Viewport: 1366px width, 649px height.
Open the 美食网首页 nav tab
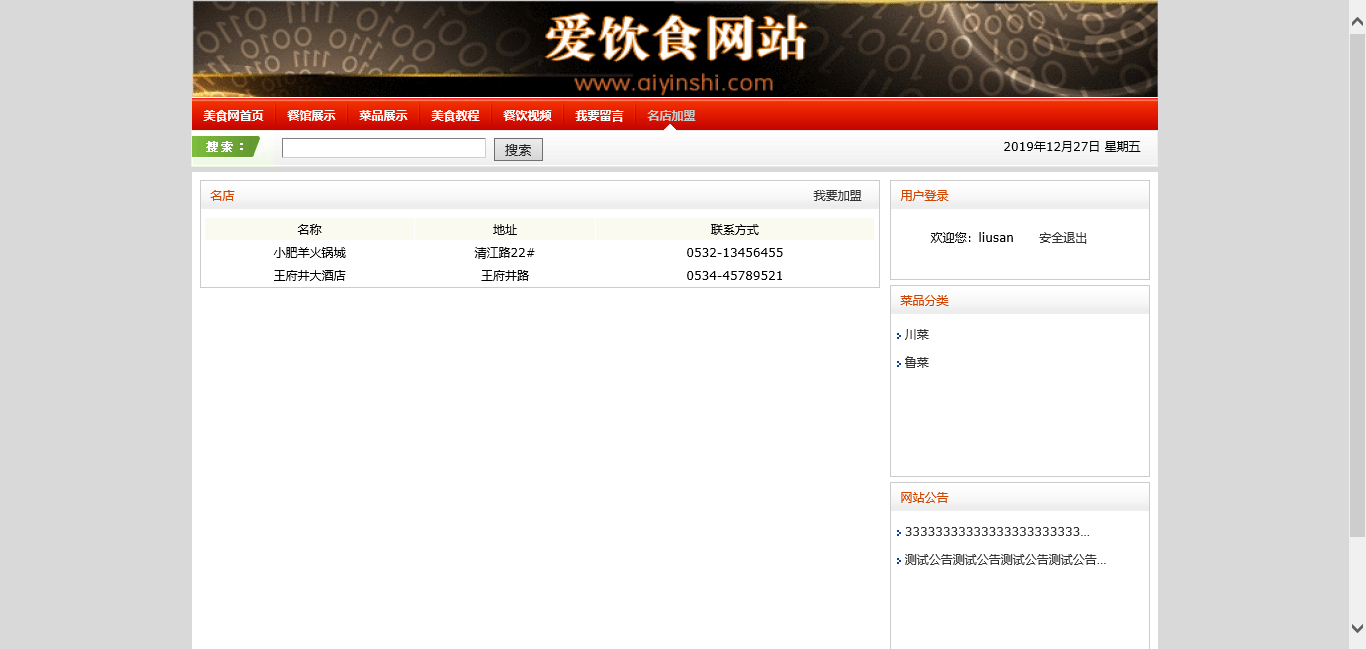click(x=233, y=116)
